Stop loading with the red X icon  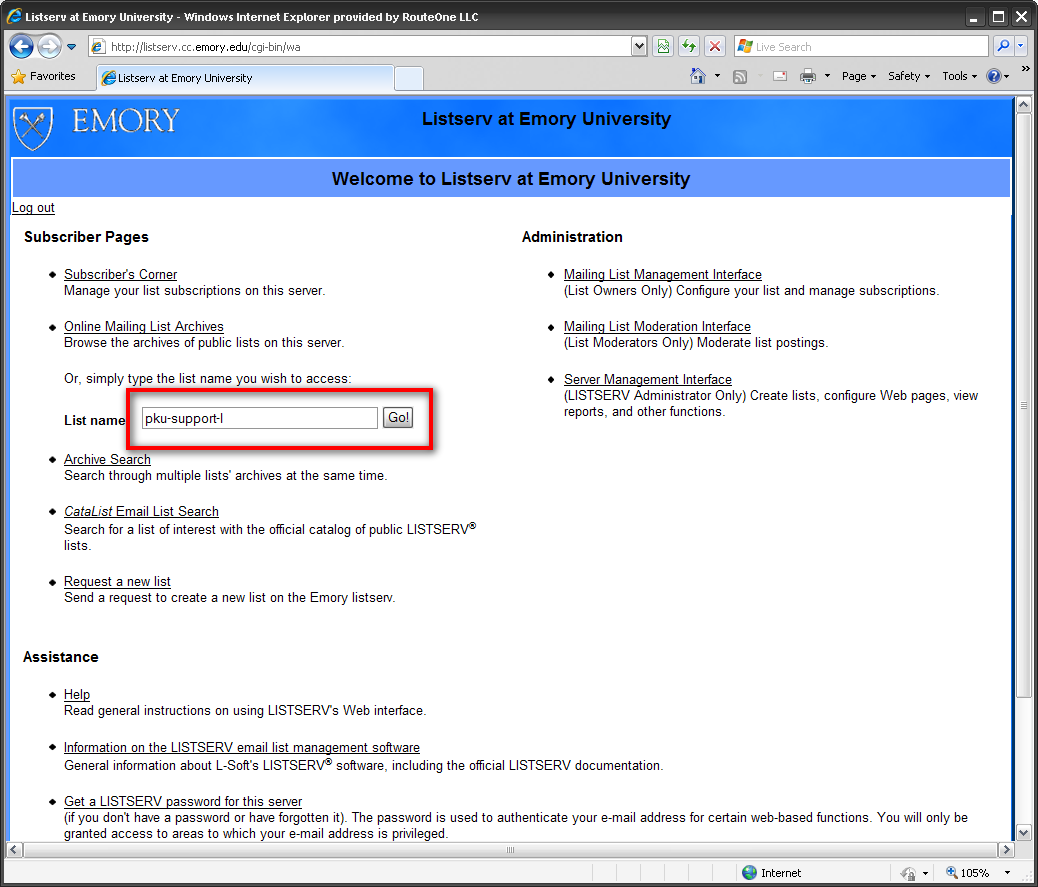coord(715,46)
